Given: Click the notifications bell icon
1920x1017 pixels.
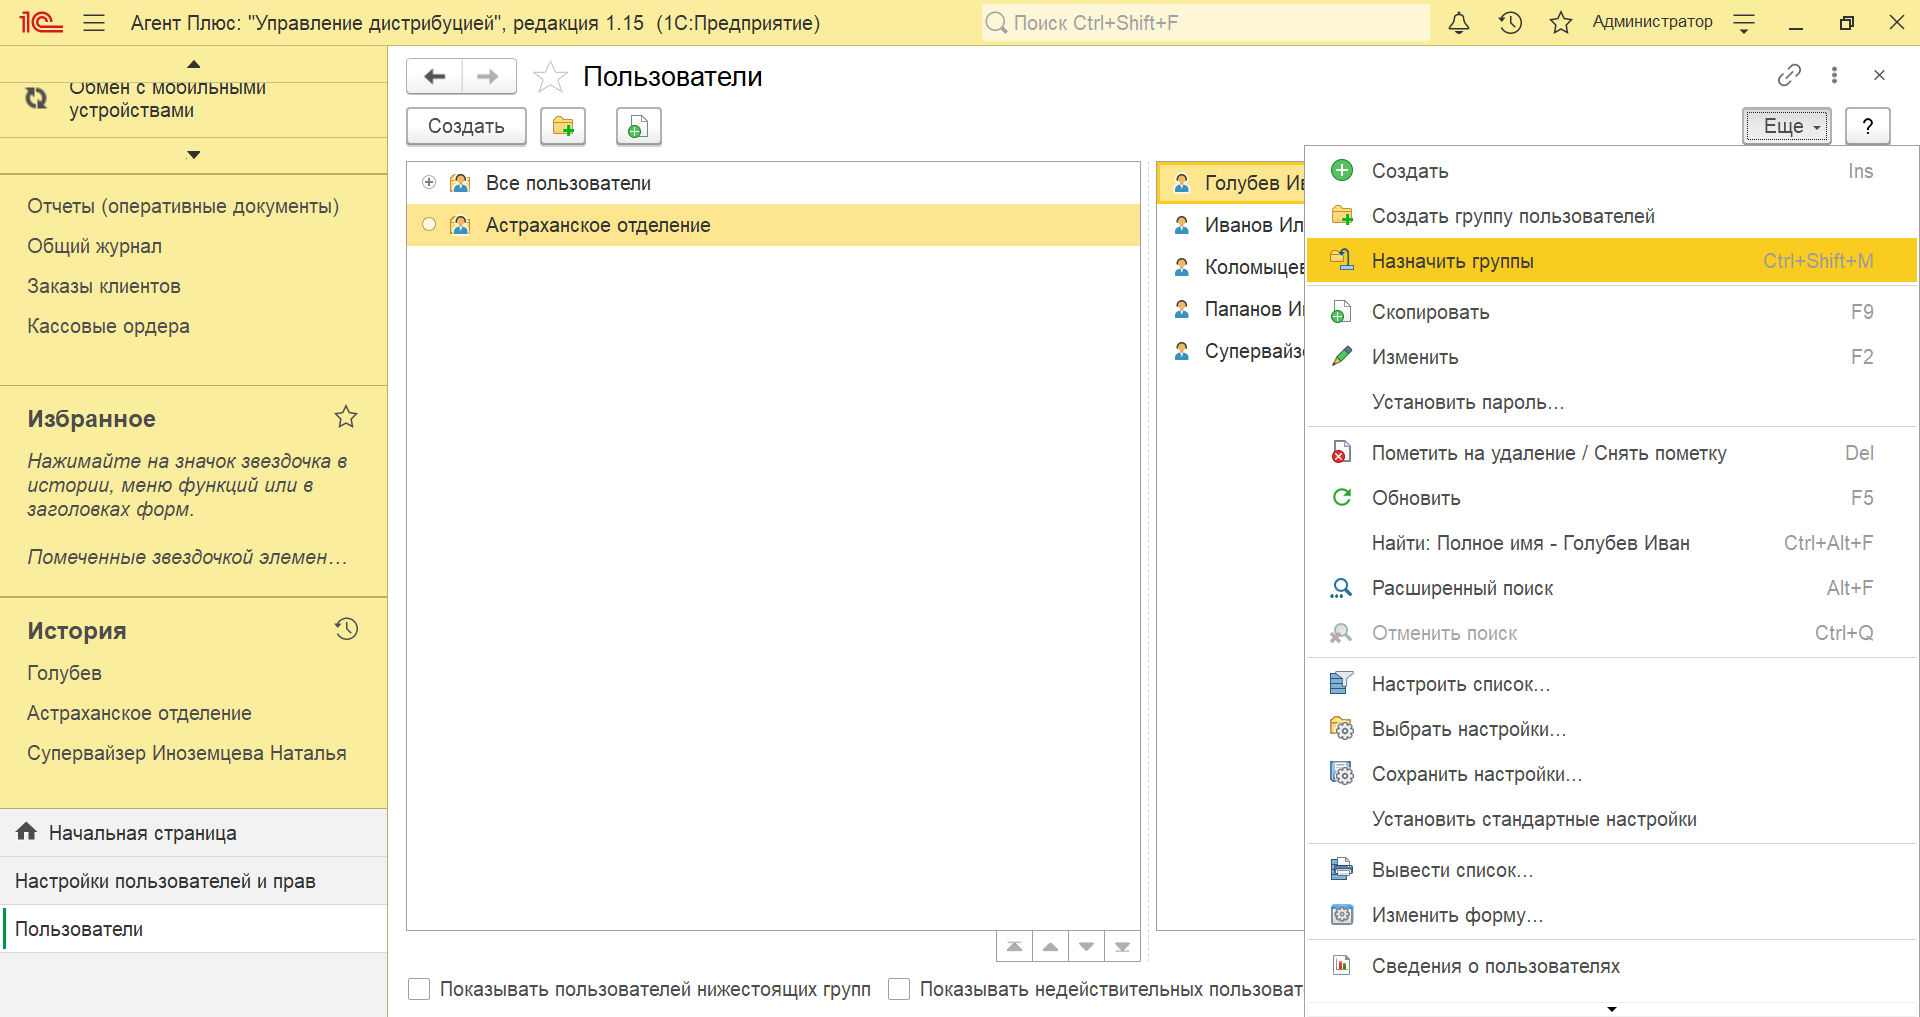Looking at the screenshot, I should pyautogui.click(x=1459, y=23).
